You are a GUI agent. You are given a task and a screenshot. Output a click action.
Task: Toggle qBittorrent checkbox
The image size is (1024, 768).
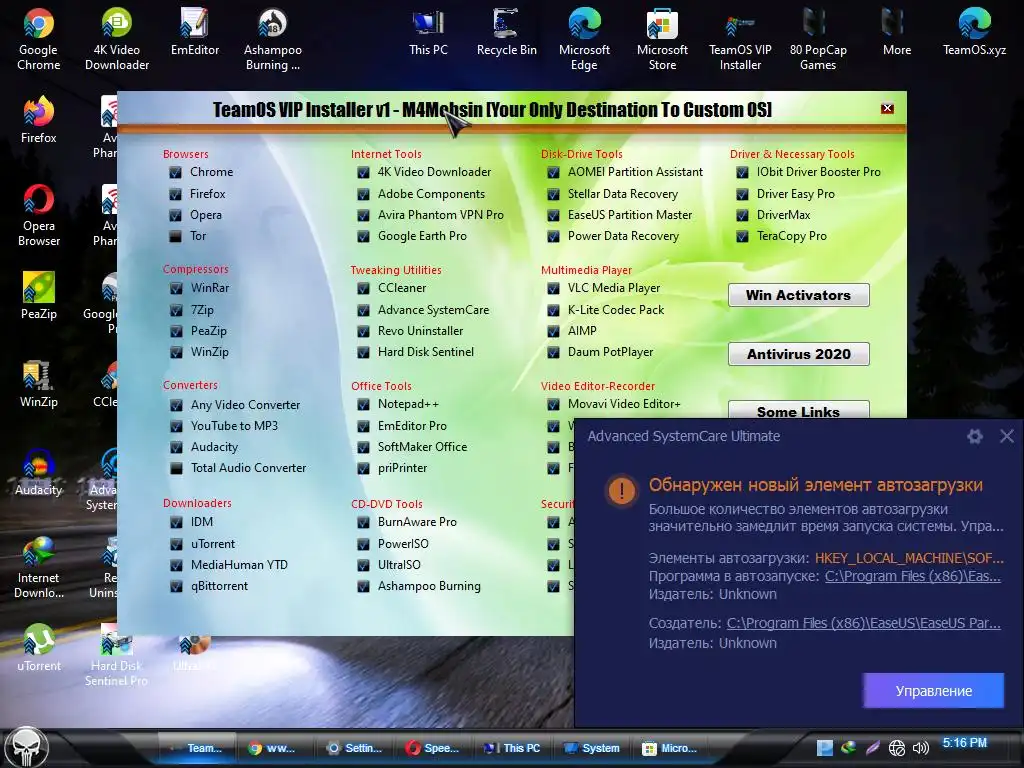point(176,586)
